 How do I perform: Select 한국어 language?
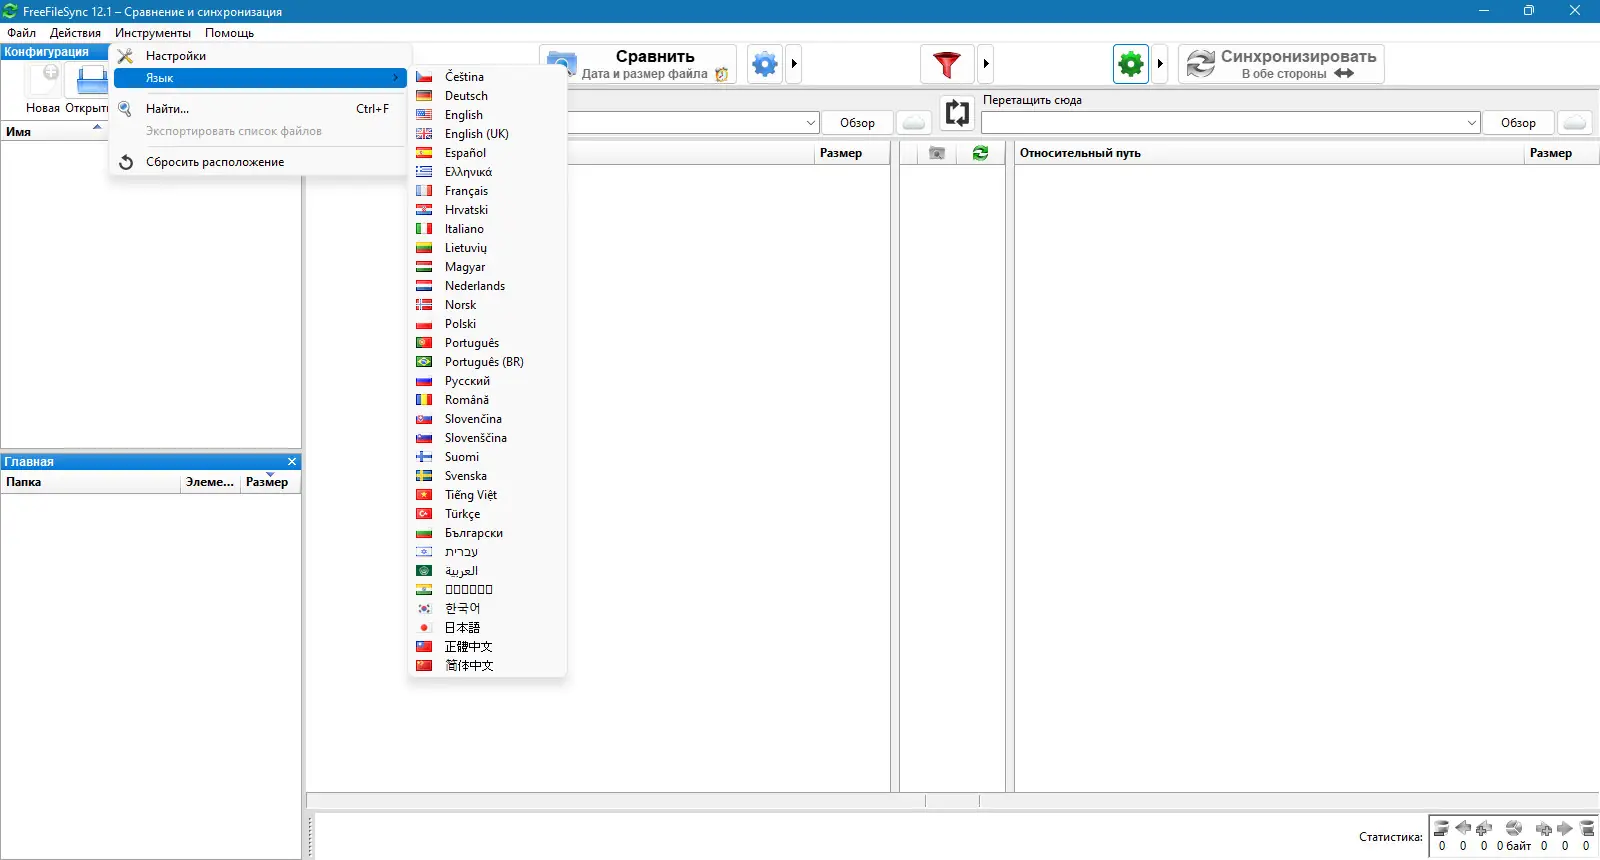[487, 609]
